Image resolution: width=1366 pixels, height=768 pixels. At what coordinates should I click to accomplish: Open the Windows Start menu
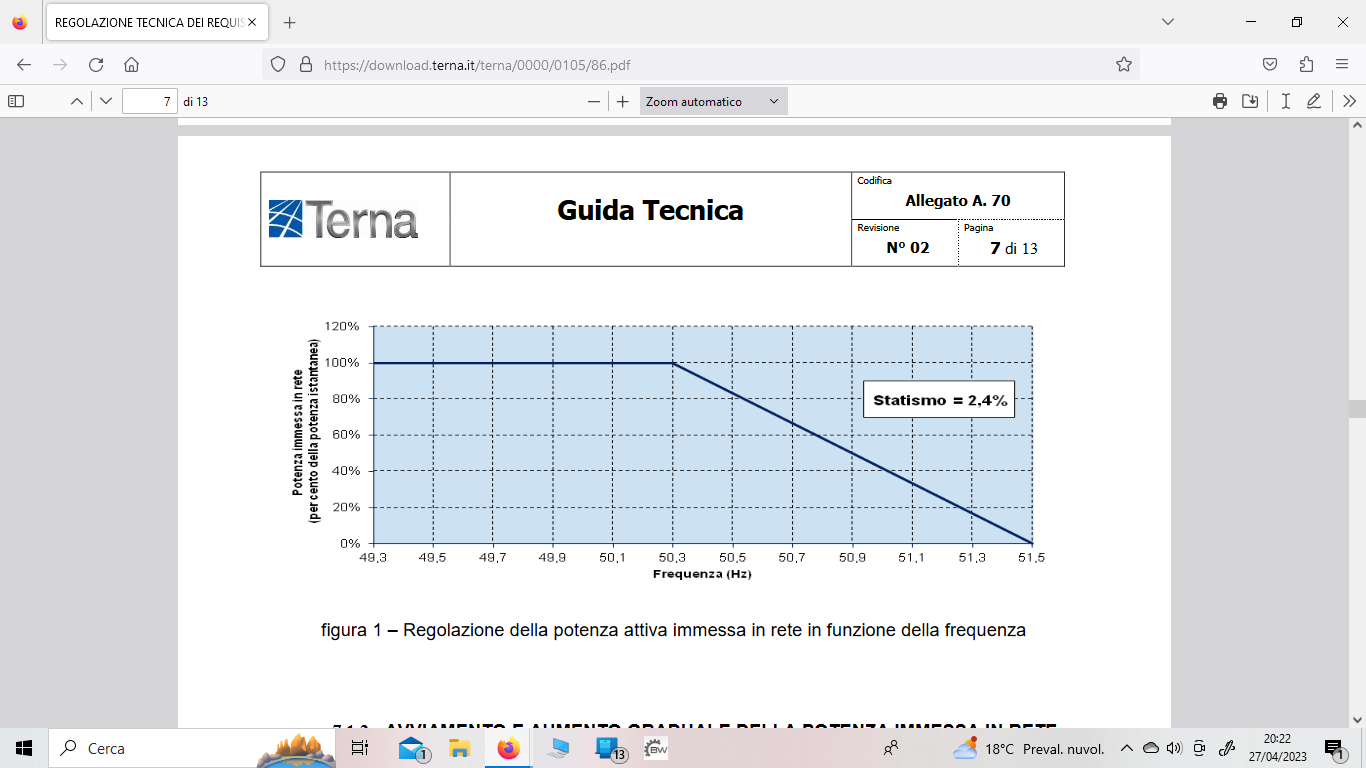24,748
